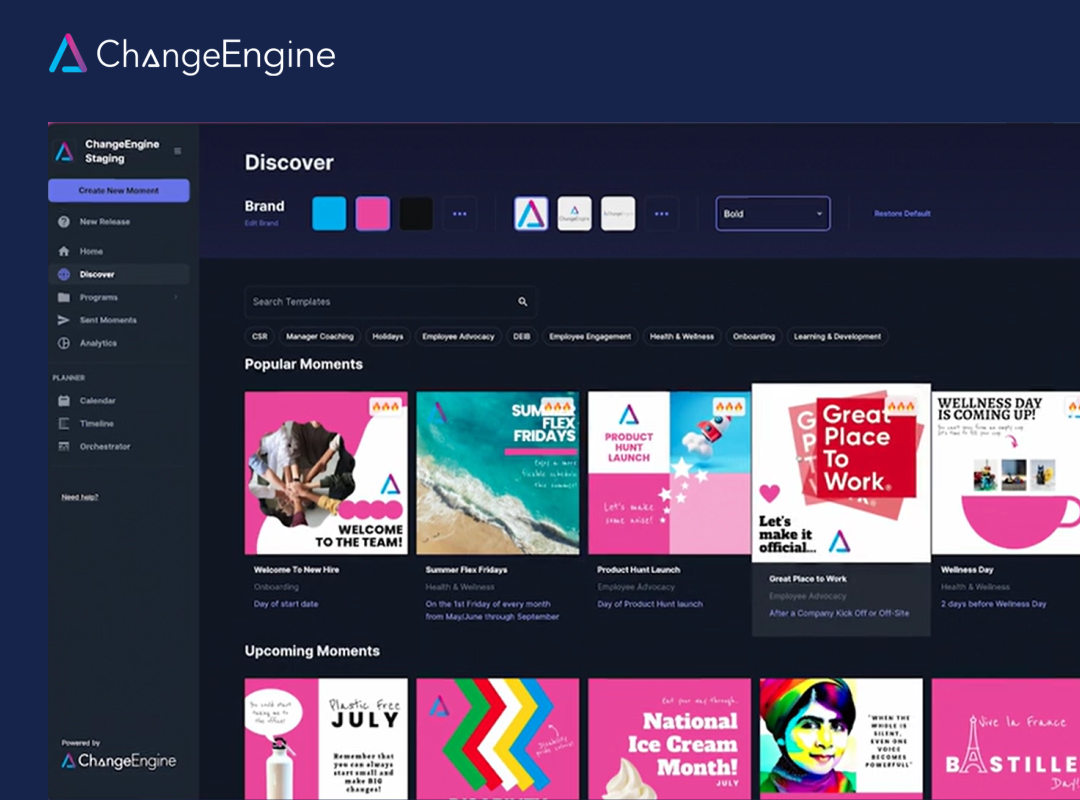Open Great Place To Work template thumbnail
Image resolution: width=1080 pixels, height=800 pixels.
tap(841, 473)
